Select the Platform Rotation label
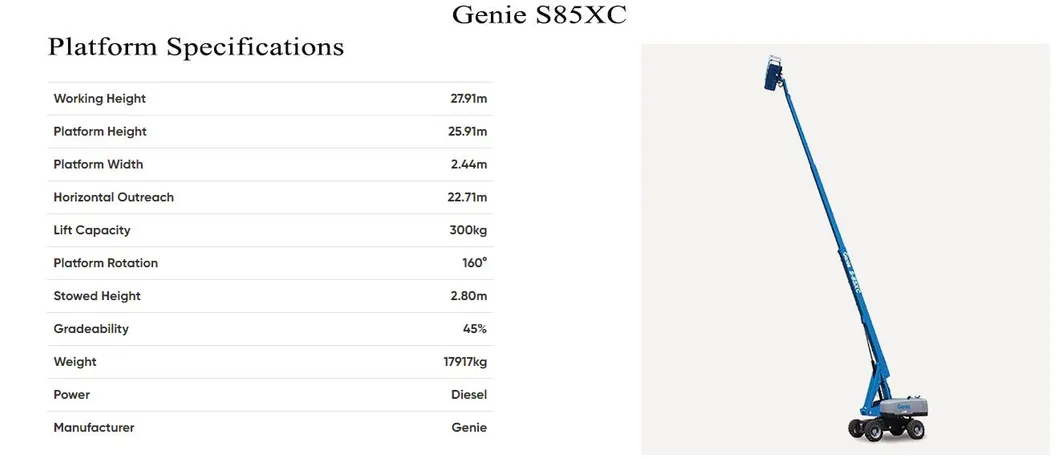The height and width of the screenshot is (459, 1058). tap(105, 264)
